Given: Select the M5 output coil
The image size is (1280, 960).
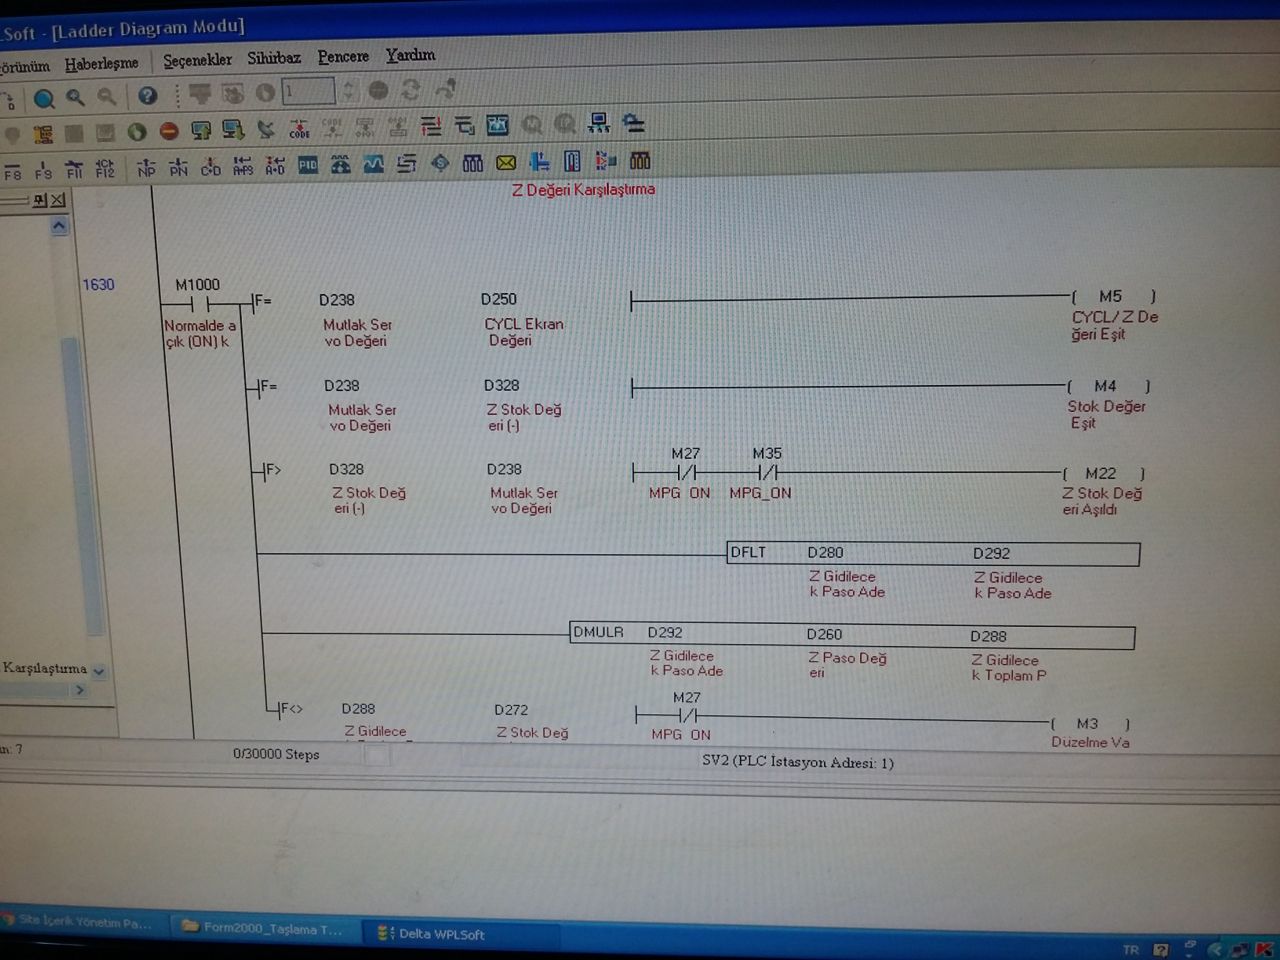Looking at the screenshot, I should [1112, 297].
